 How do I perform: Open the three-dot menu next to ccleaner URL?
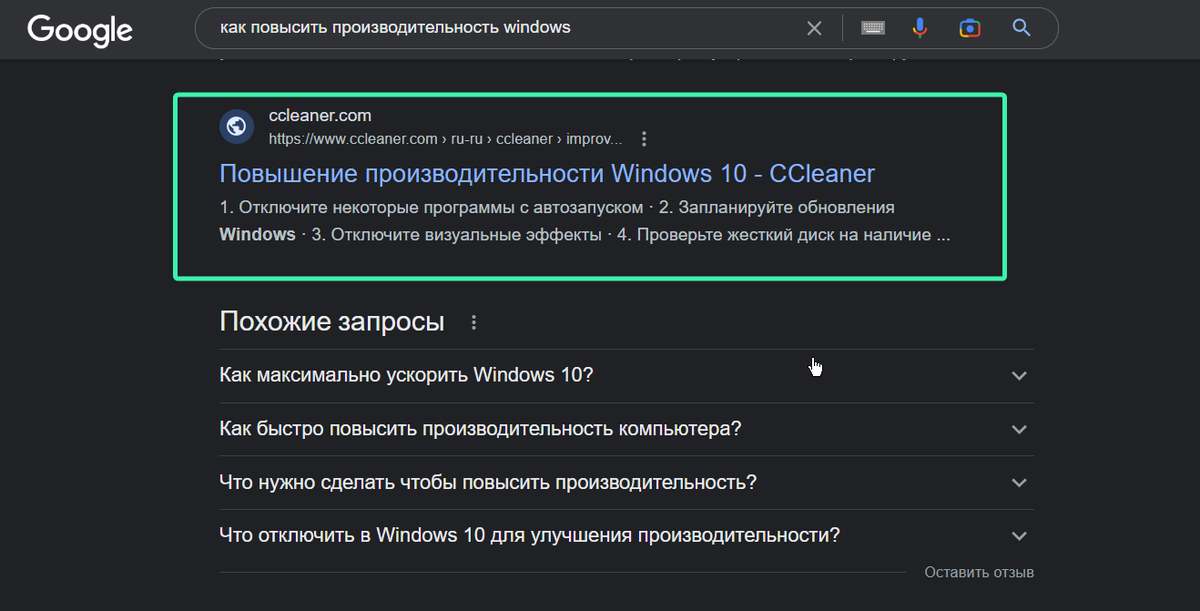(644, 138)
